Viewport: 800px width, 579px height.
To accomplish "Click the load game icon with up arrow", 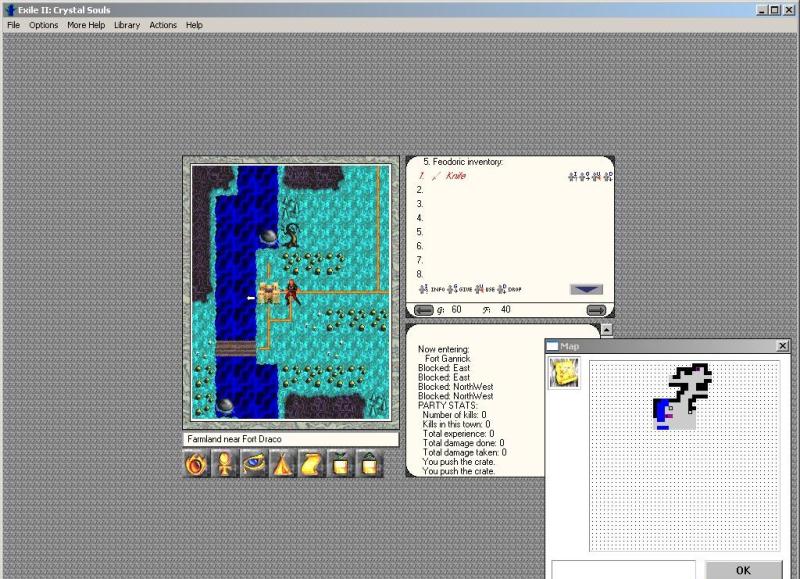I will (369, 465).
